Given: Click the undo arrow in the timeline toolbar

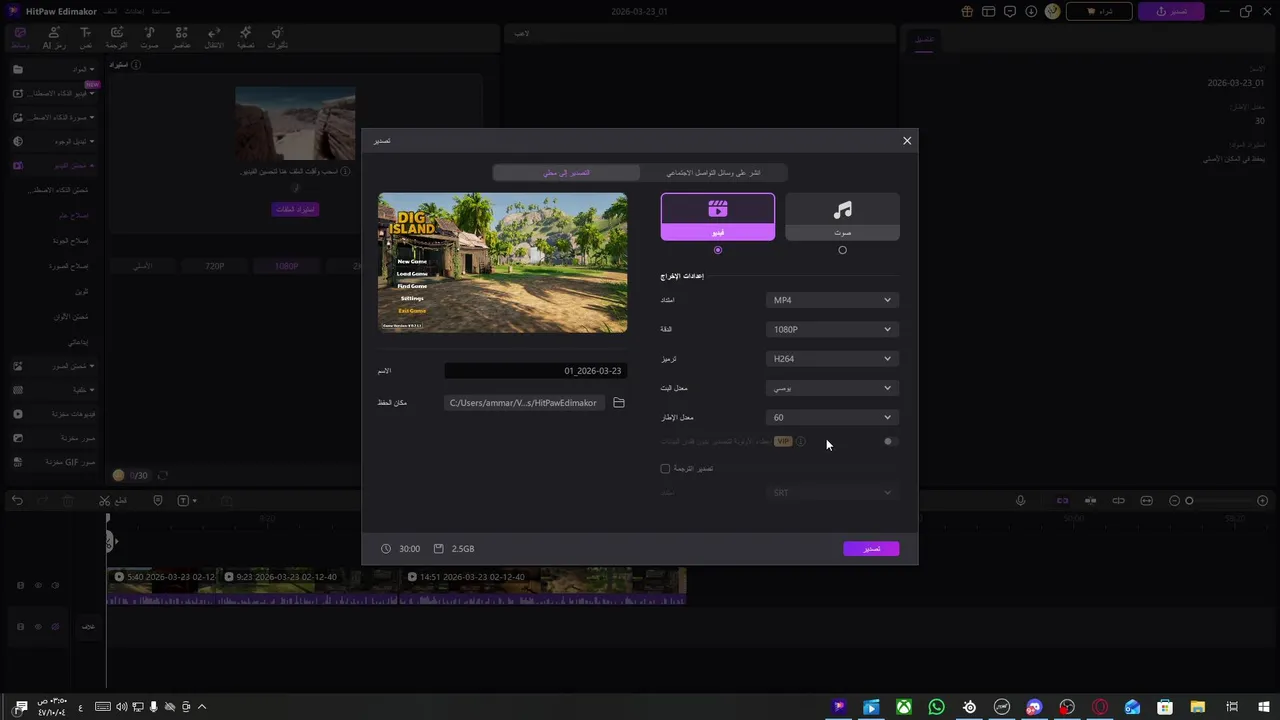Looking at the screenshot, I should pos(17,500).
